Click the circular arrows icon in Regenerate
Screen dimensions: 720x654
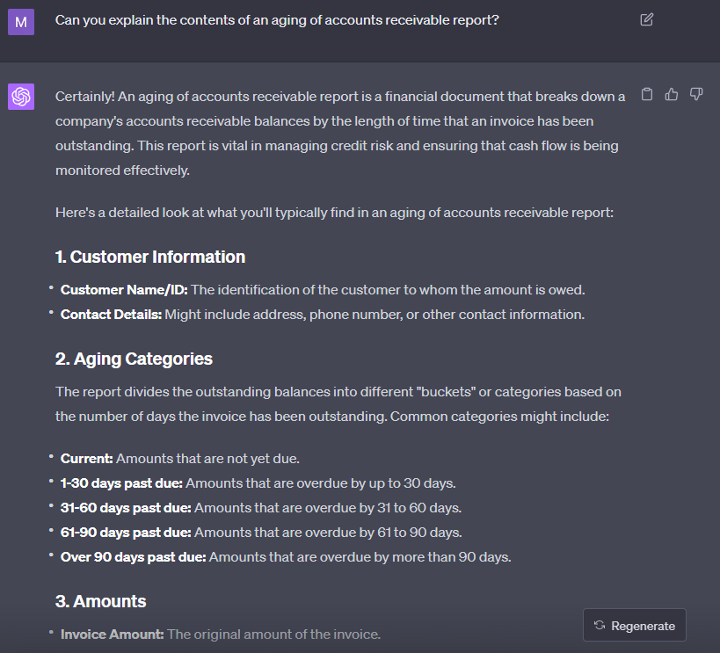599,626
